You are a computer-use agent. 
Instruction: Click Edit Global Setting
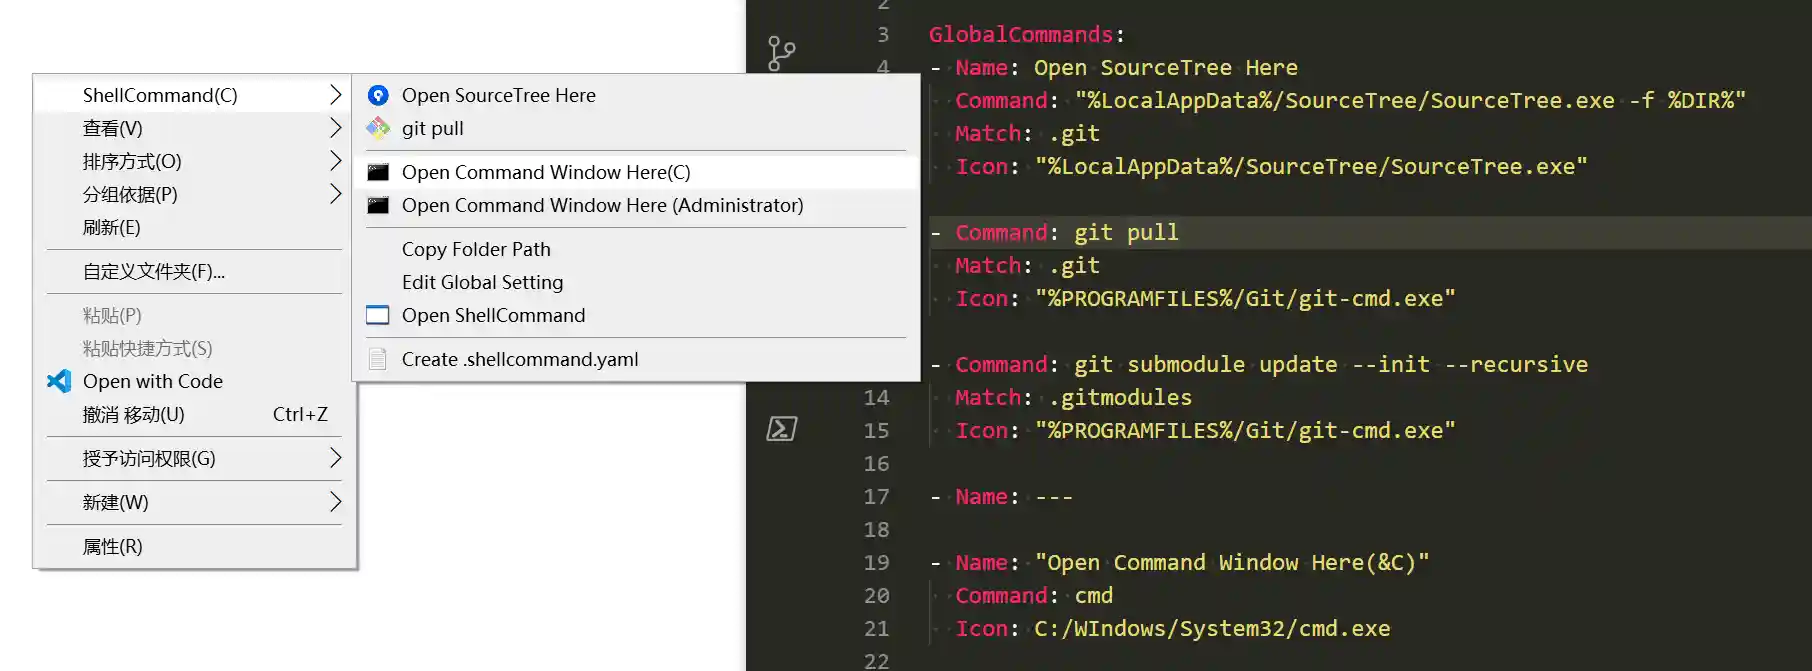(482, 282)
